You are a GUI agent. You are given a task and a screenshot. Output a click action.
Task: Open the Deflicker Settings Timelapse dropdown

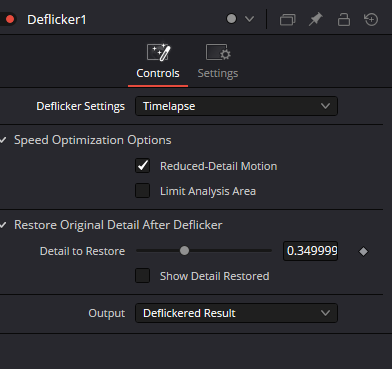click(236, 106)
